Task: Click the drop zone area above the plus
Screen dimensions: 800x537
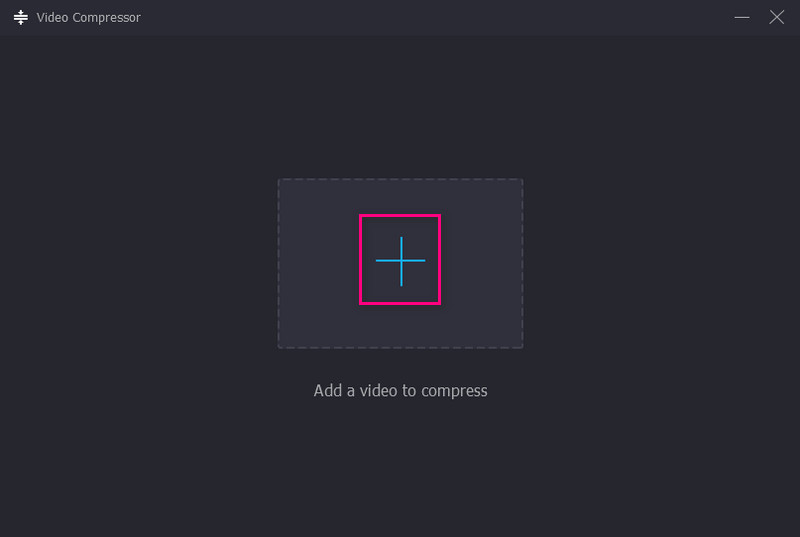Action: [400, 196]
